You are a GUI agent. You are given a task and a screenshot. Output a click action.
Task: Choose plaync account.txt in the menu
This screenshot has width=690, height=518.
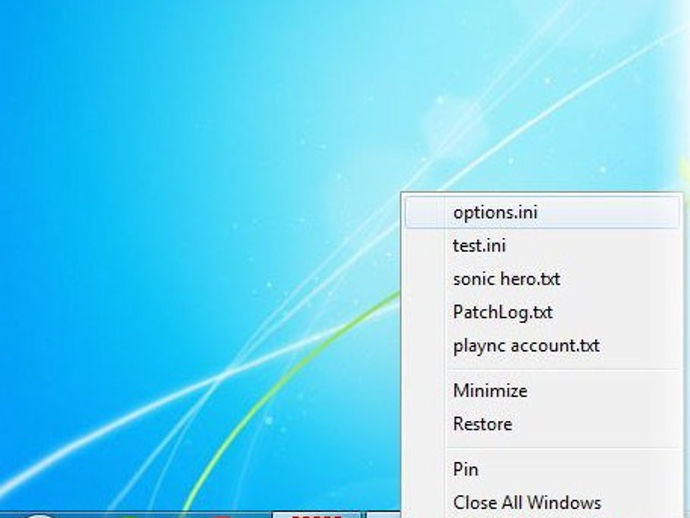coord(542,346)
